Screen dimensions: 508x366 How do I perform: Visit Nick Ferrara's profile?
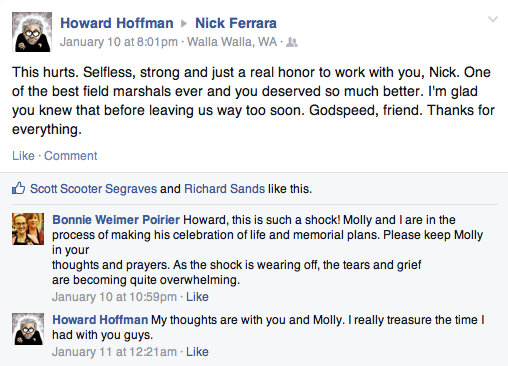(x=236, y=23)
